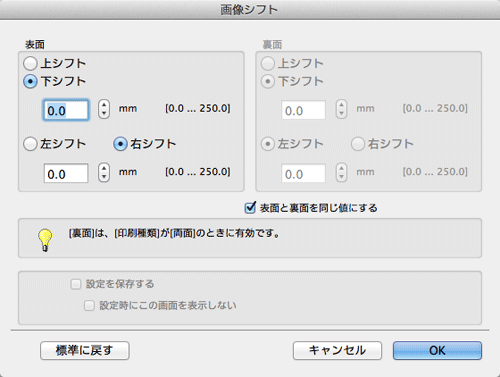Click 裏面 vertical shift stepper
This screenshot has width=500, height=377.
[x=341, y=109]
